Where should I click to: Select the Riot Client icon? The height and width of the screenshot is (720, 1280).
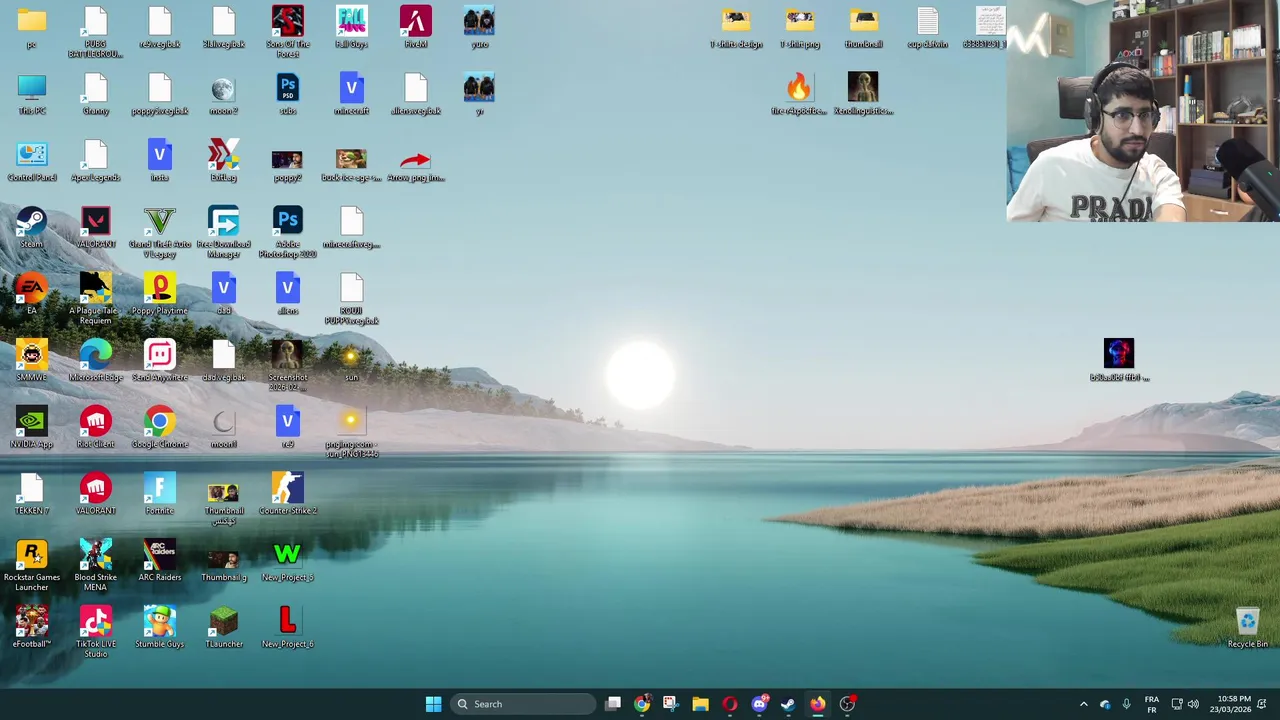pos(95,427)
